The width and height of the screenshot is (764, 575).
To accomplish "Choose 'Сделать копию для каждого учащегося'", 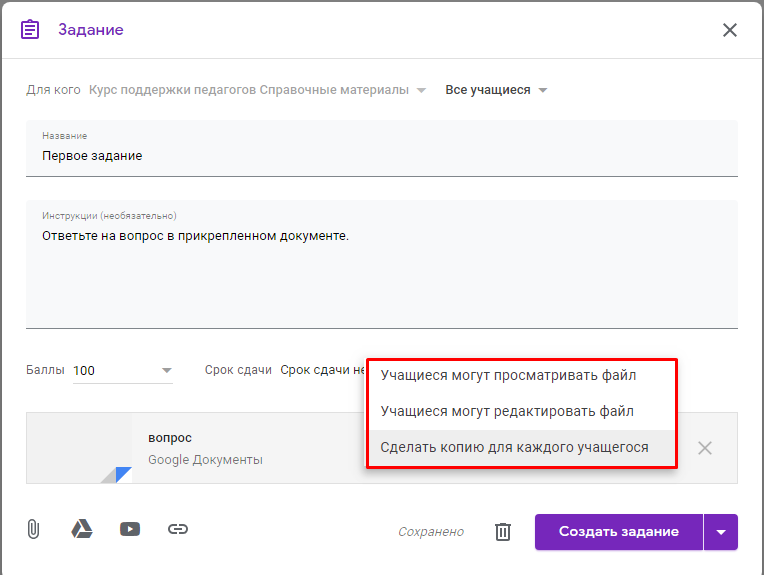I will (x=521, y=447).
